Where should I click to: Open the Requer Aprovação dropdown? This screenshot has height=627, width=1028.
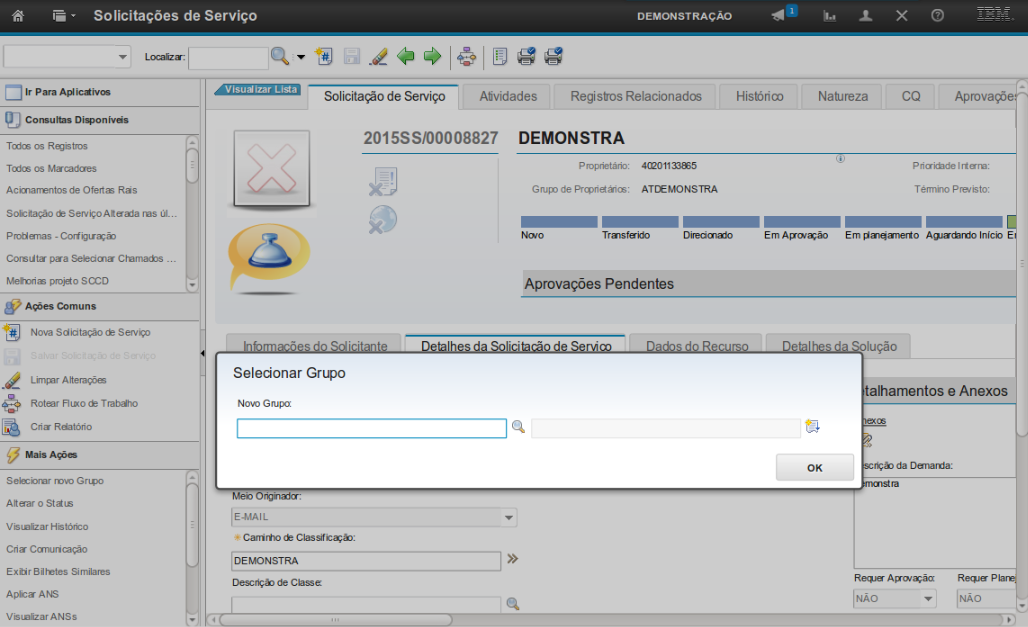tap(928, 599)
